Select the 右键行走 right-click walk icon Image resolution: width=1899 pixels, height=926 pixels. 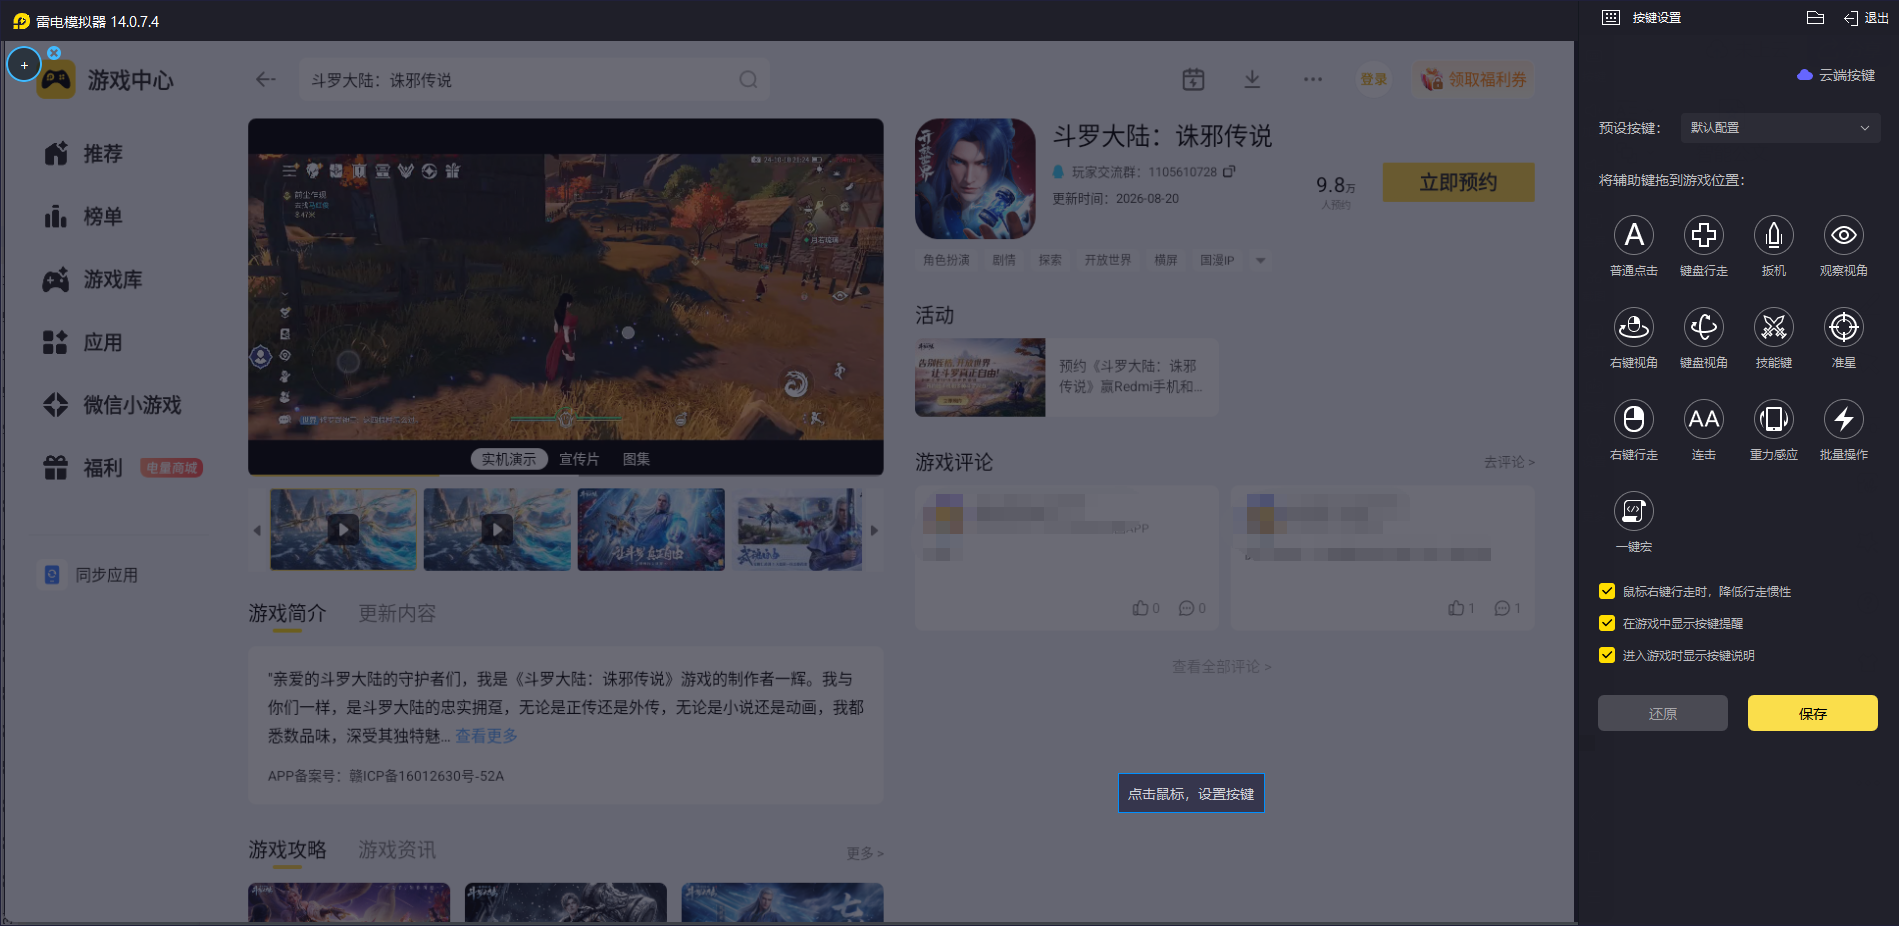click(1634, 420)
